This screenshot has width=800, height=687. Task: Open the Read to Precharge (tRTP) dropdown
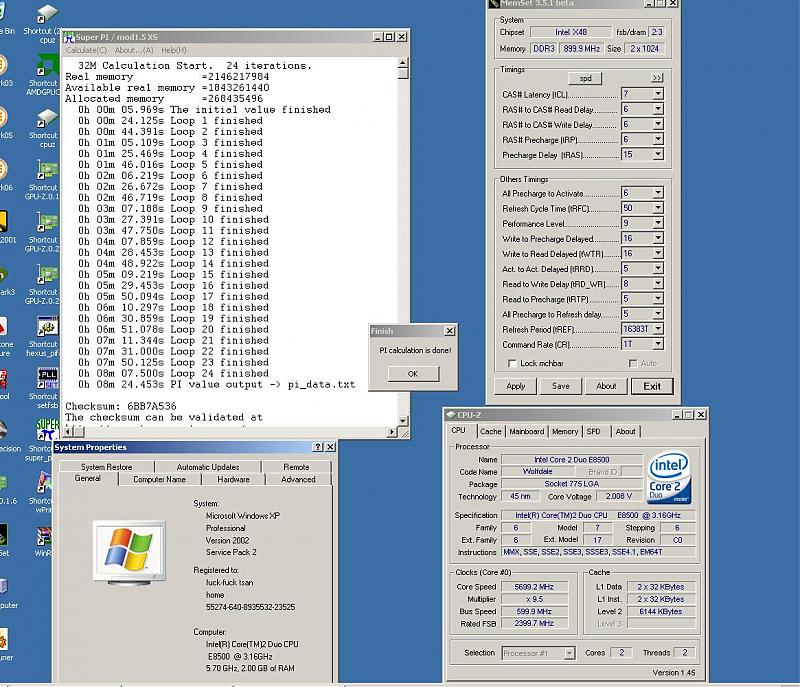coord(658,299)
